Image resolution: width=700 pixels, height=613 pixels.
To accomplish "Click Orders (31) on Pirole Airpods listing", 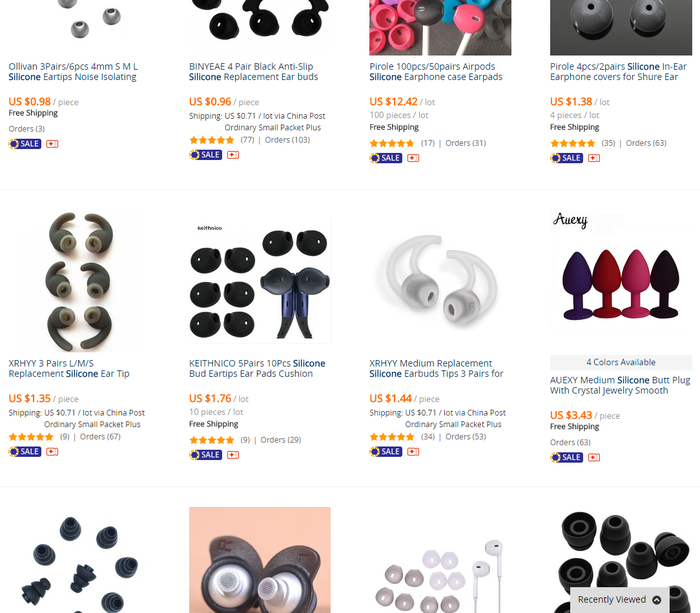I will [466, 143].
